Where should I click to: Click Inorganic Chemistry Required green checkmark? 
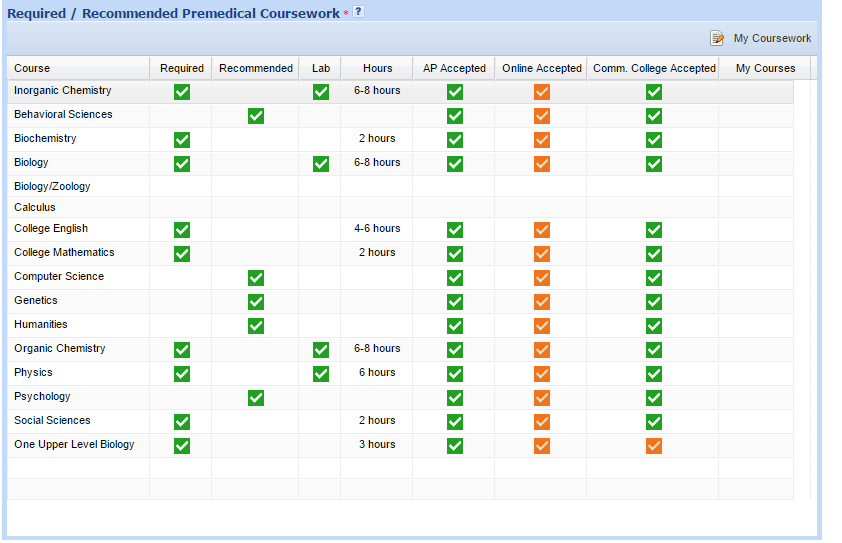click(181, 92)
